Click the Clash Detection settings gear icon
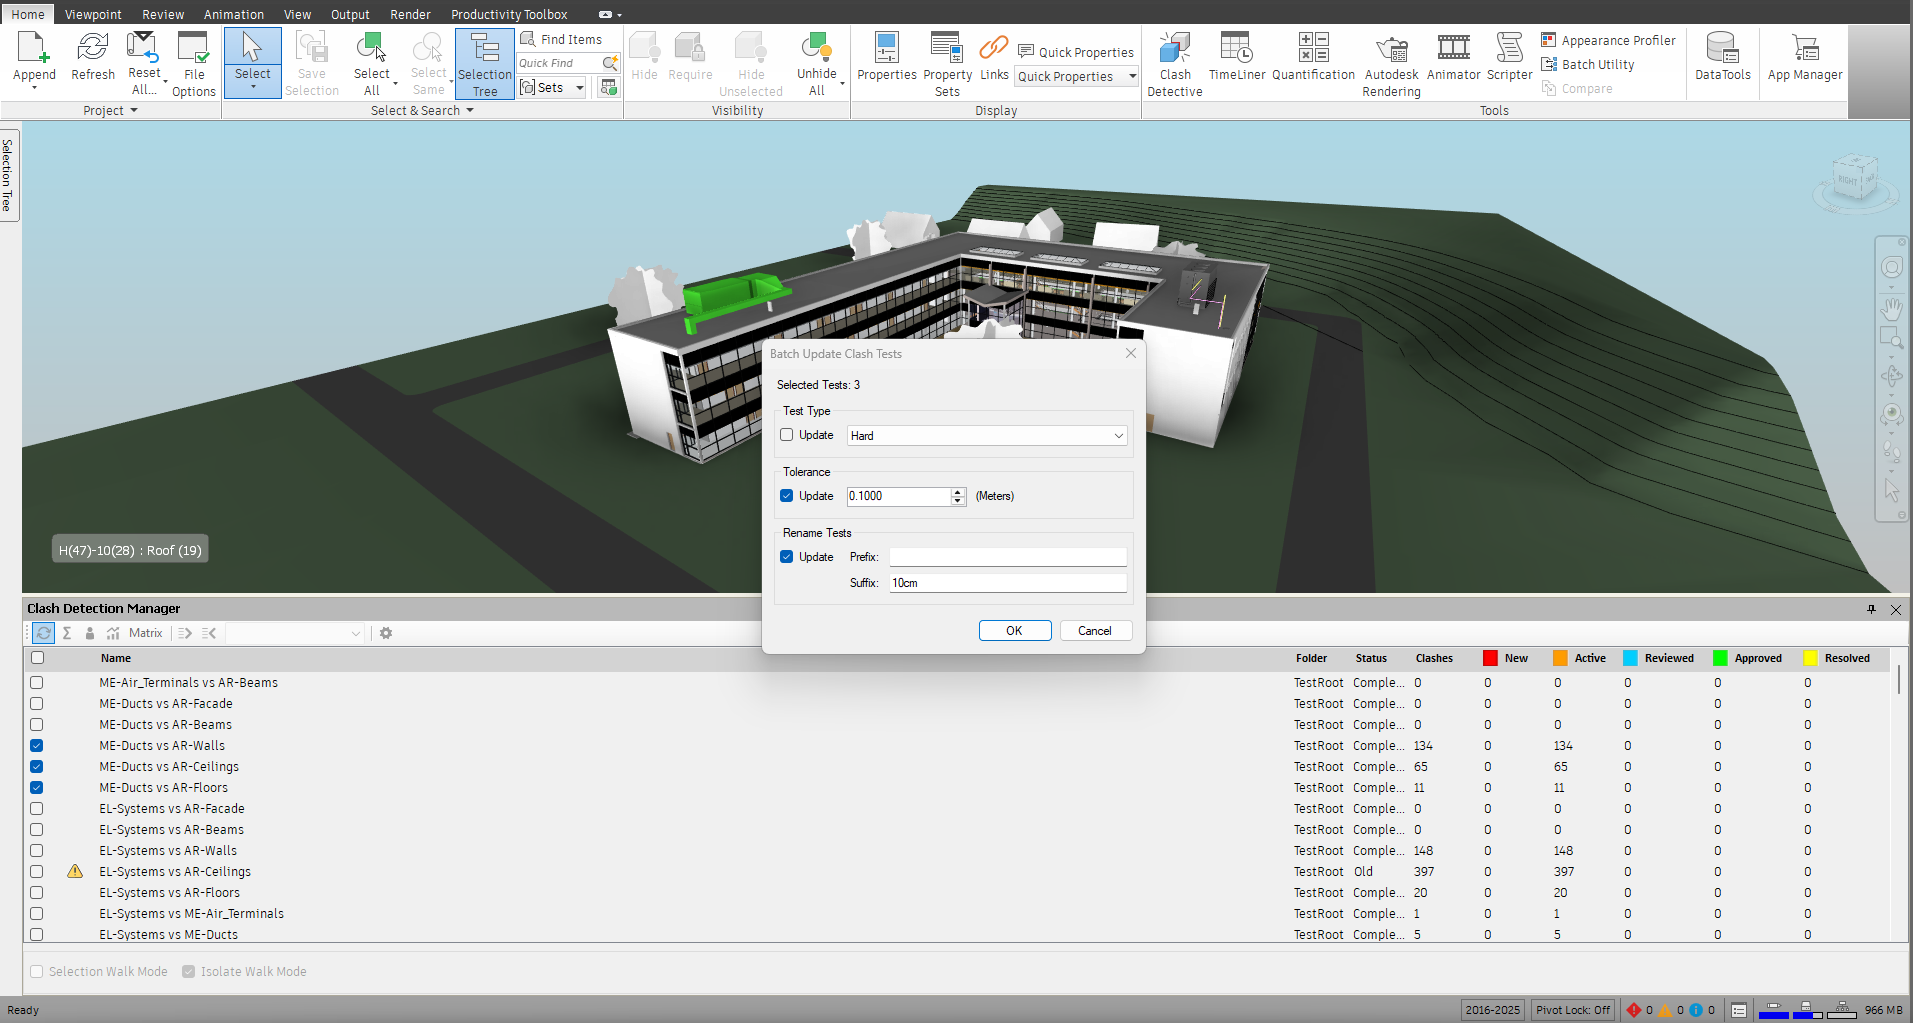Screen dimensions: 1913x1023 386,633
